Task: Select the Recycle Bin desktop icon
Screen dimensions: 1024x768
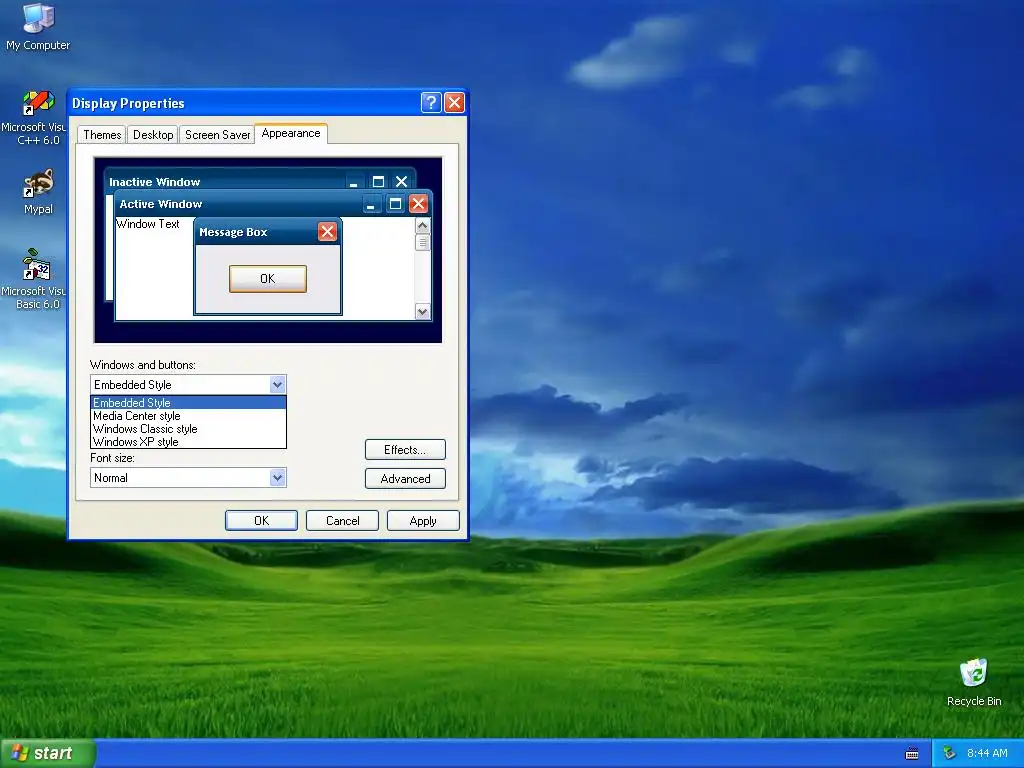Action: [x=974, y=682]
